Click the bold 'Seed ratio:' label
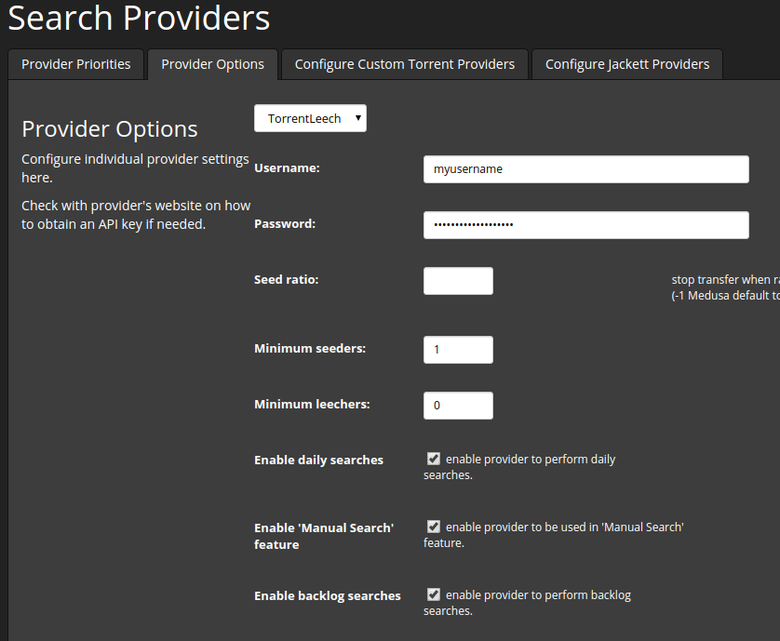Screen dimensions: 780x641 (x=286, y=279)
